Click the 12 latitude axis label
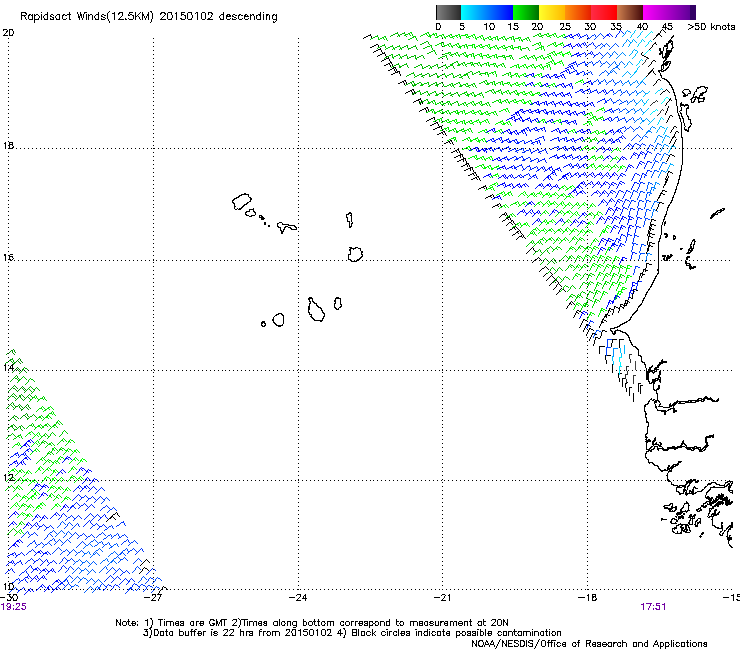Screen dimensions: 740x650 [8, 477]
